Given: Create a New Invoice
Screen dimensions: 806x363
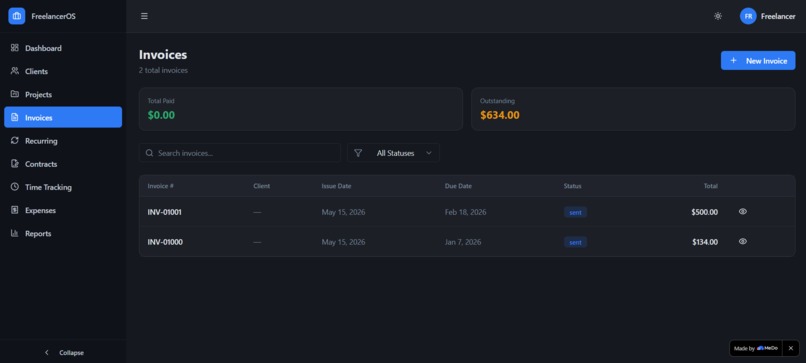Looking at the screenshot, I should pos(758,60).
